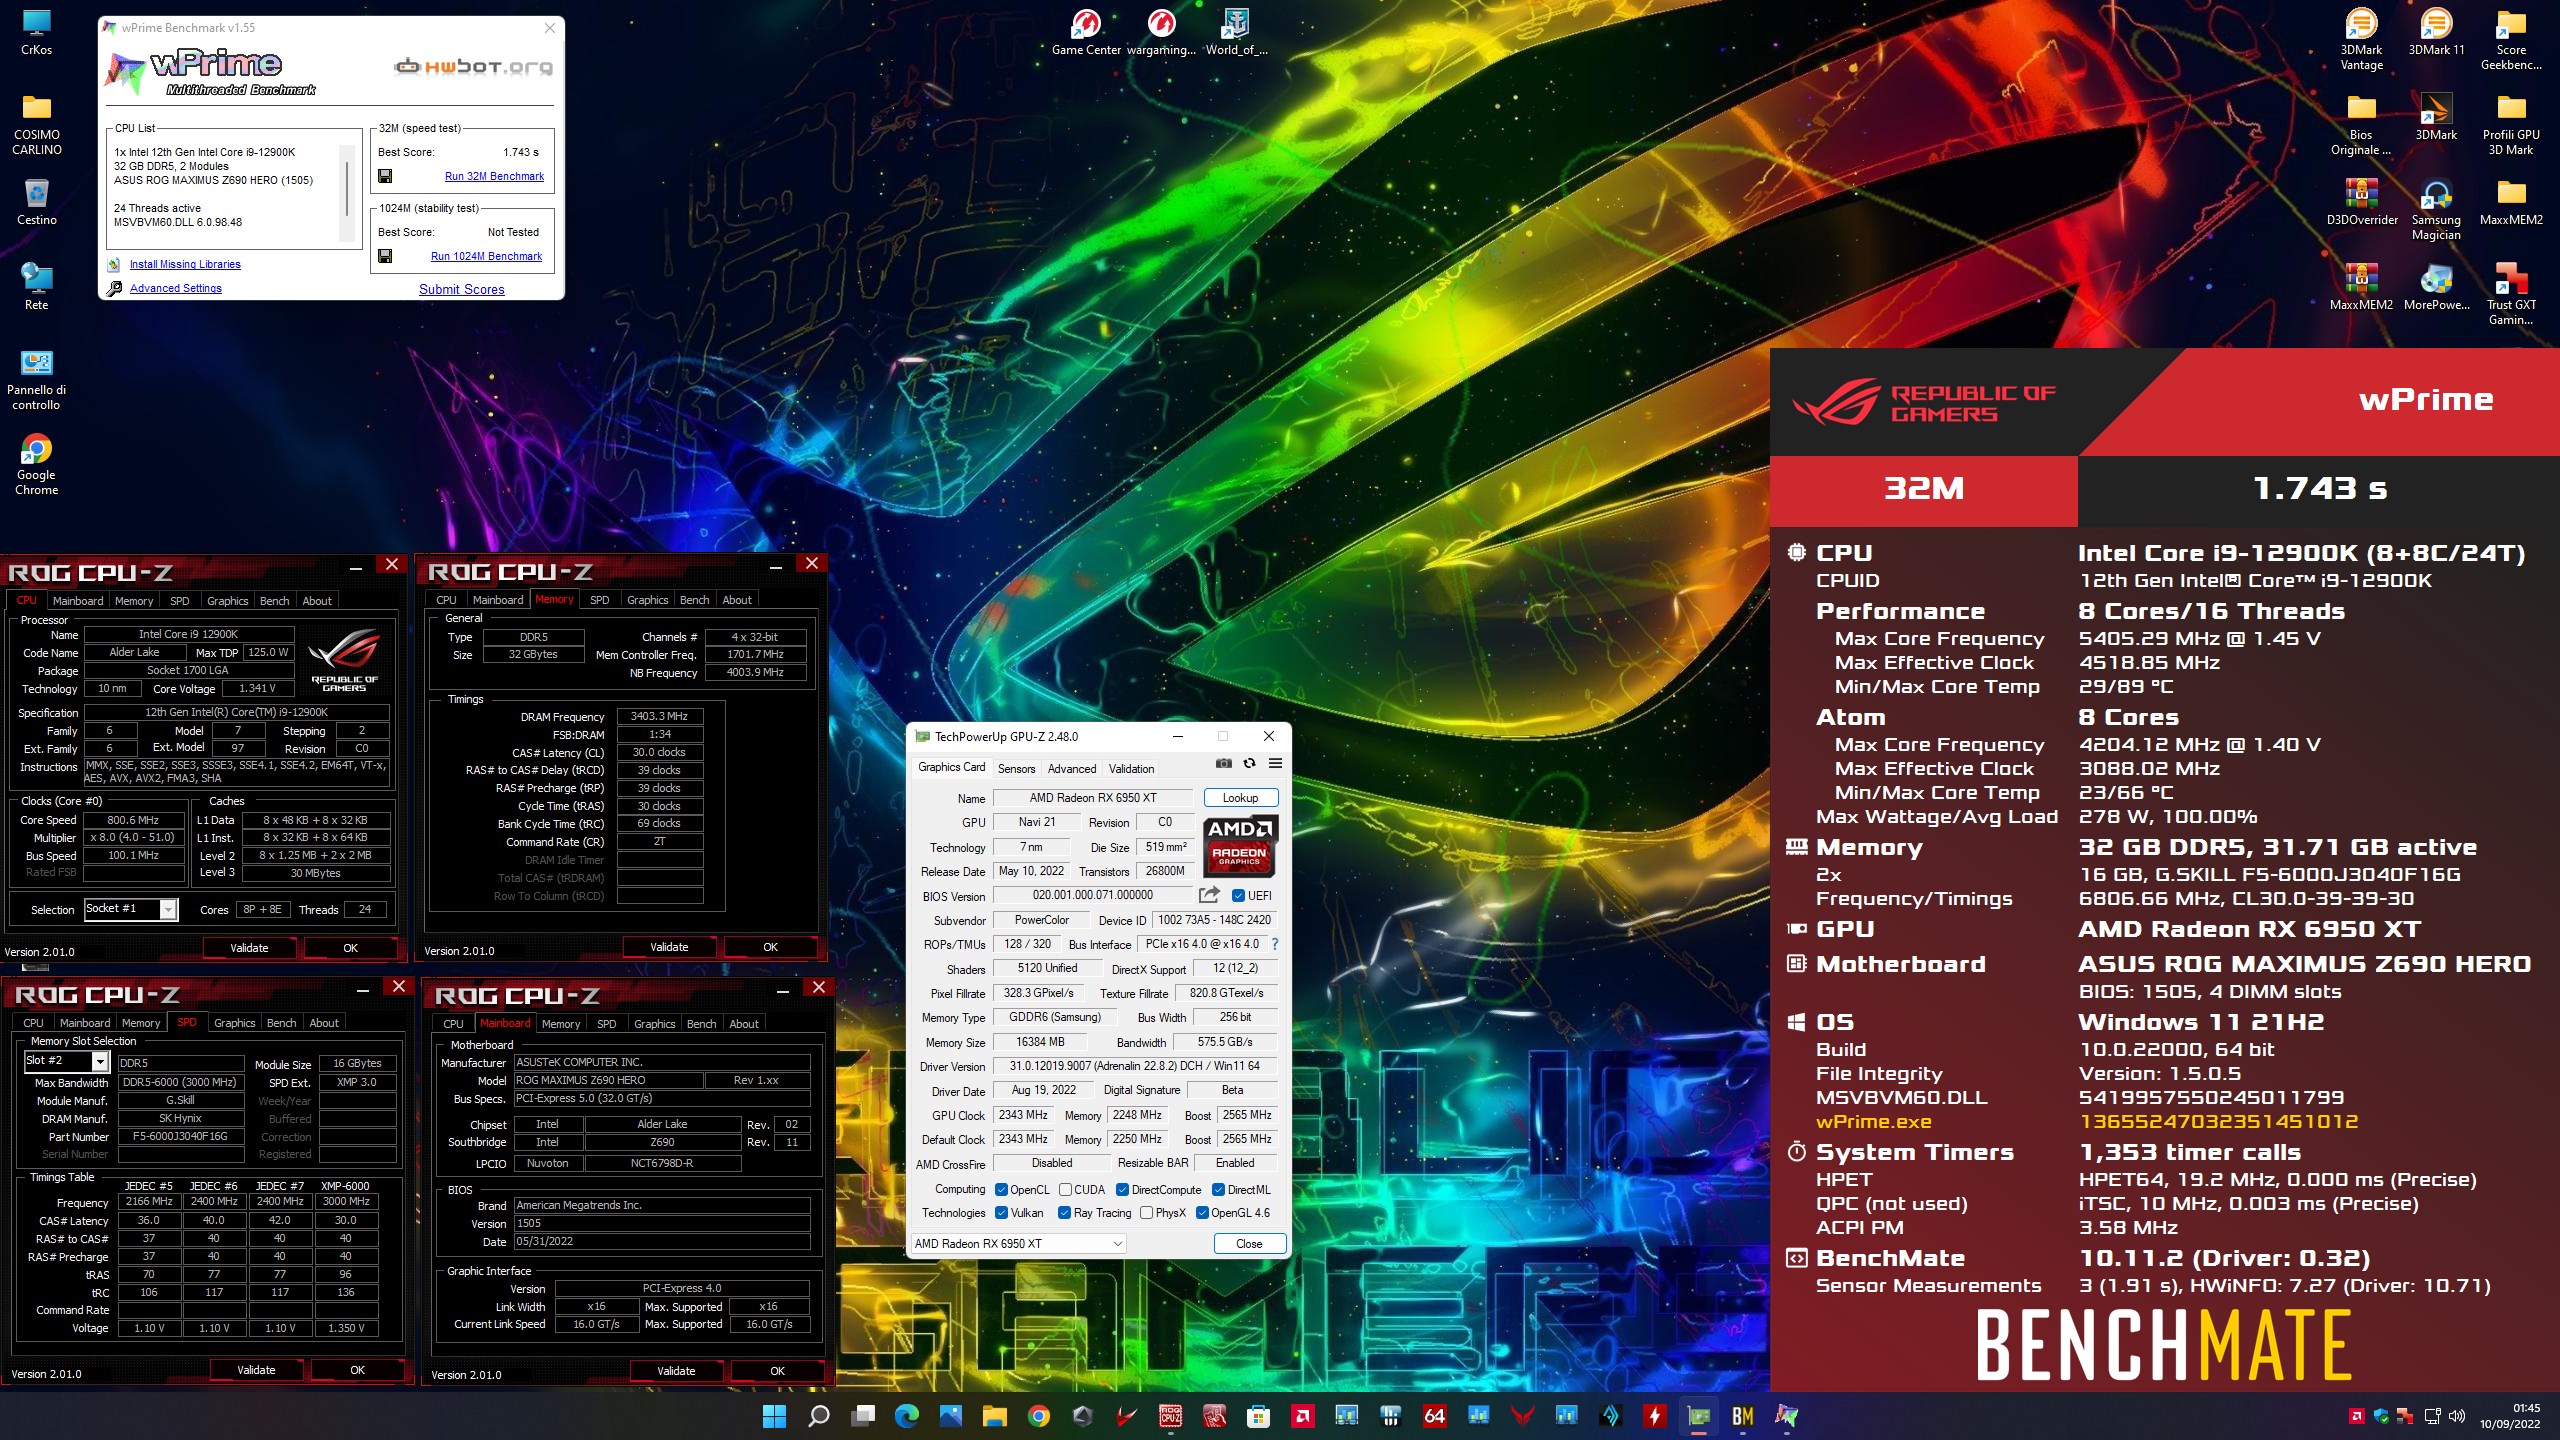2560x1440 pixels.
Task: Click the volume icon in the system tray
Action: click(2456, 1416)
